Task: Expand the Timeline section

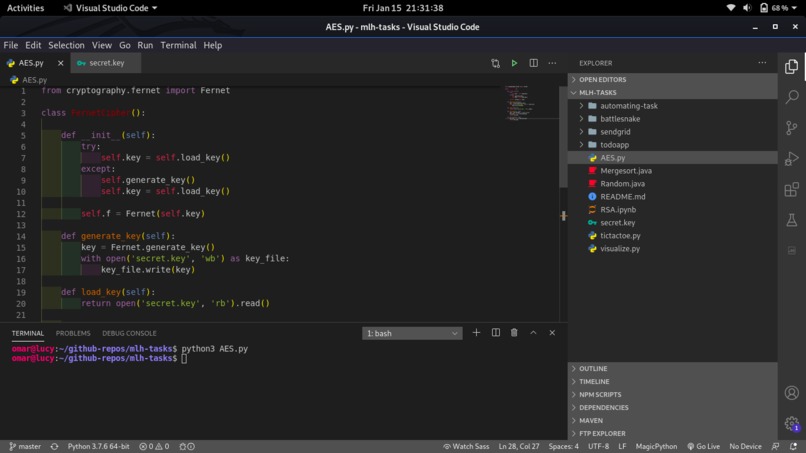Action: click(x=672, y=382)
